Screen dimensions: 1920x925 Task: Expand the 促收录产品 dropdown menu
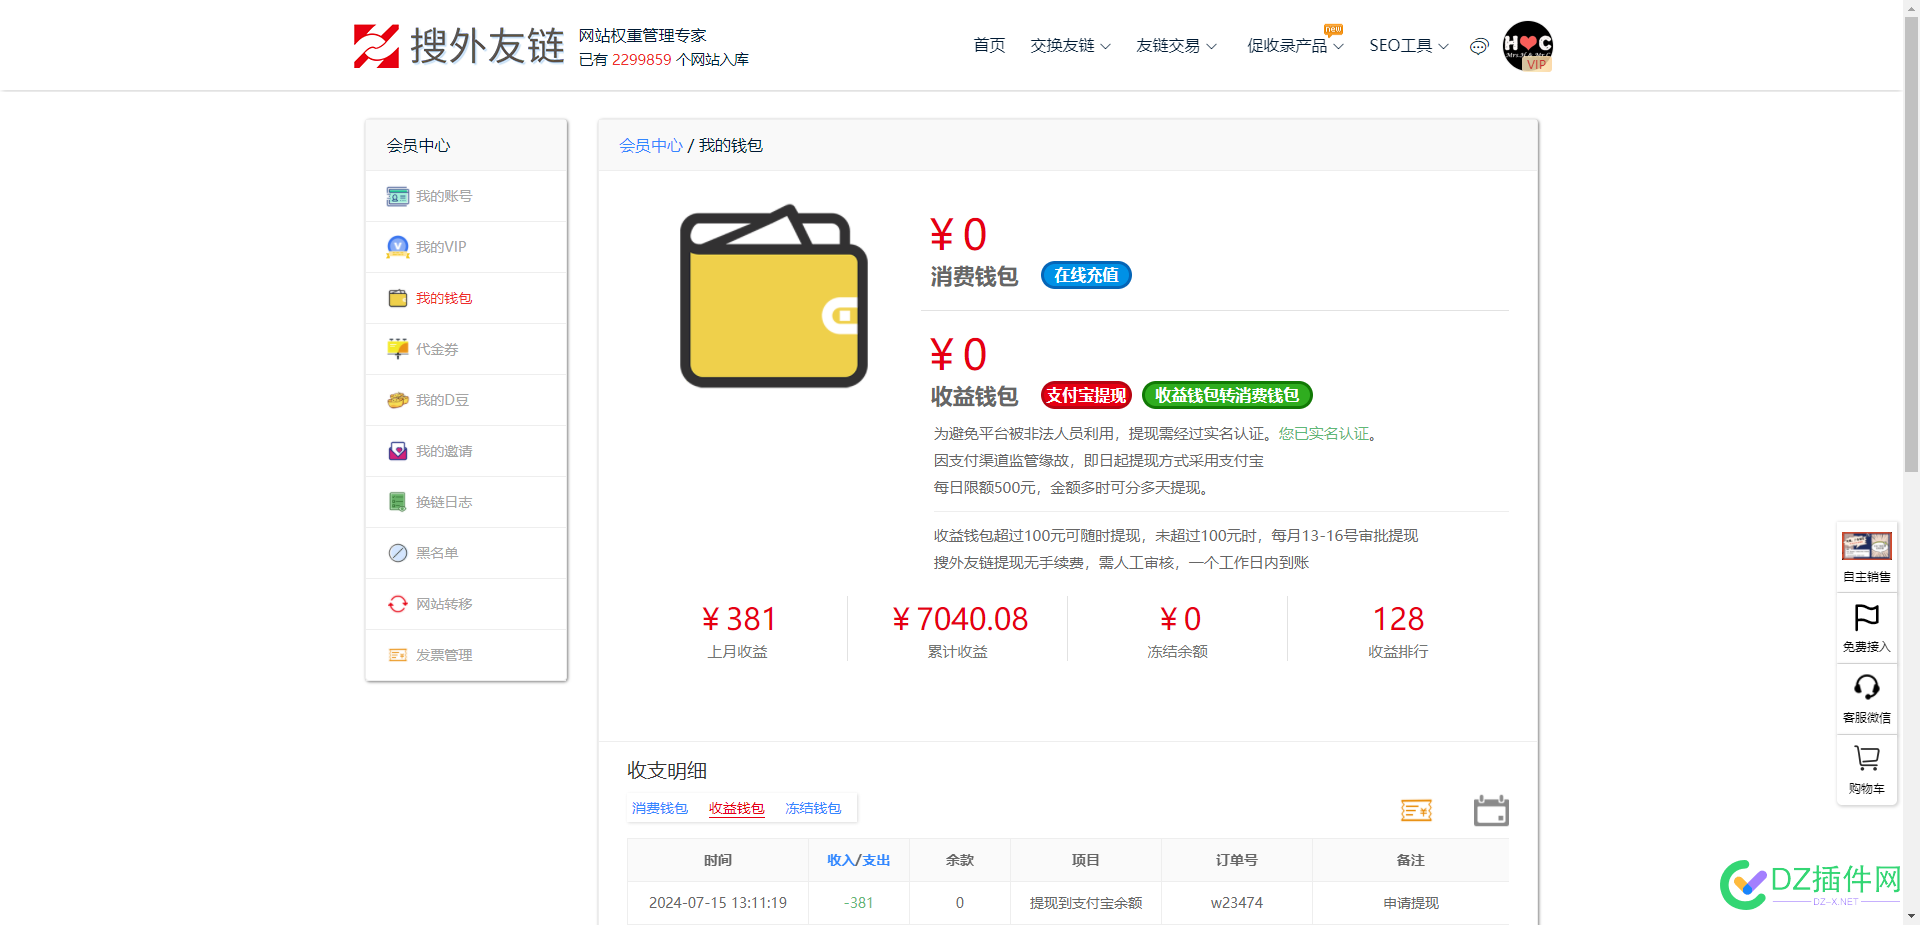[x=1295, y=46]
